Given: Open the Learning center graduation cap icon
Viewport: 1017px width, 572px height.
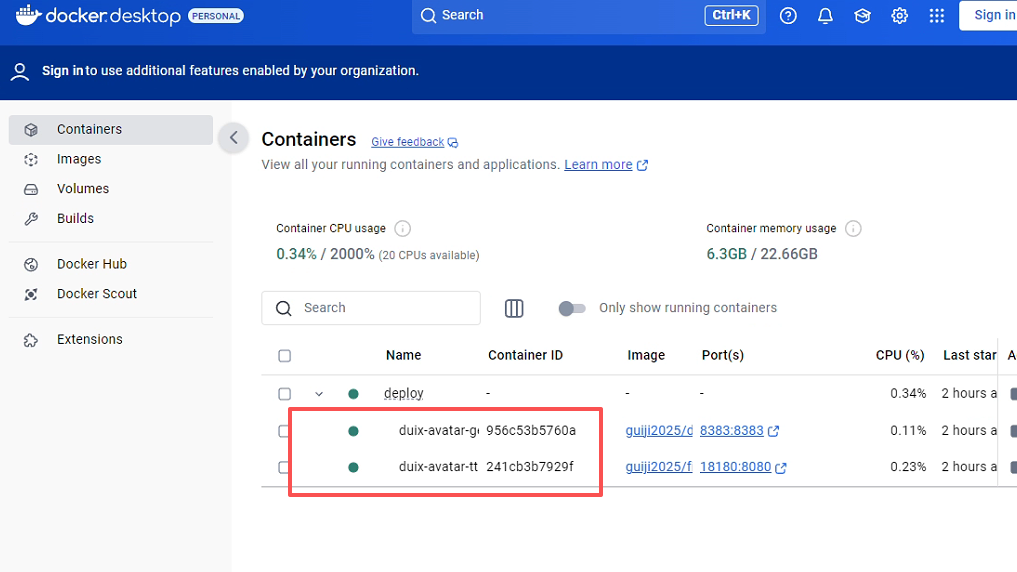Looking at the screenshot, I should click(862, 16).
